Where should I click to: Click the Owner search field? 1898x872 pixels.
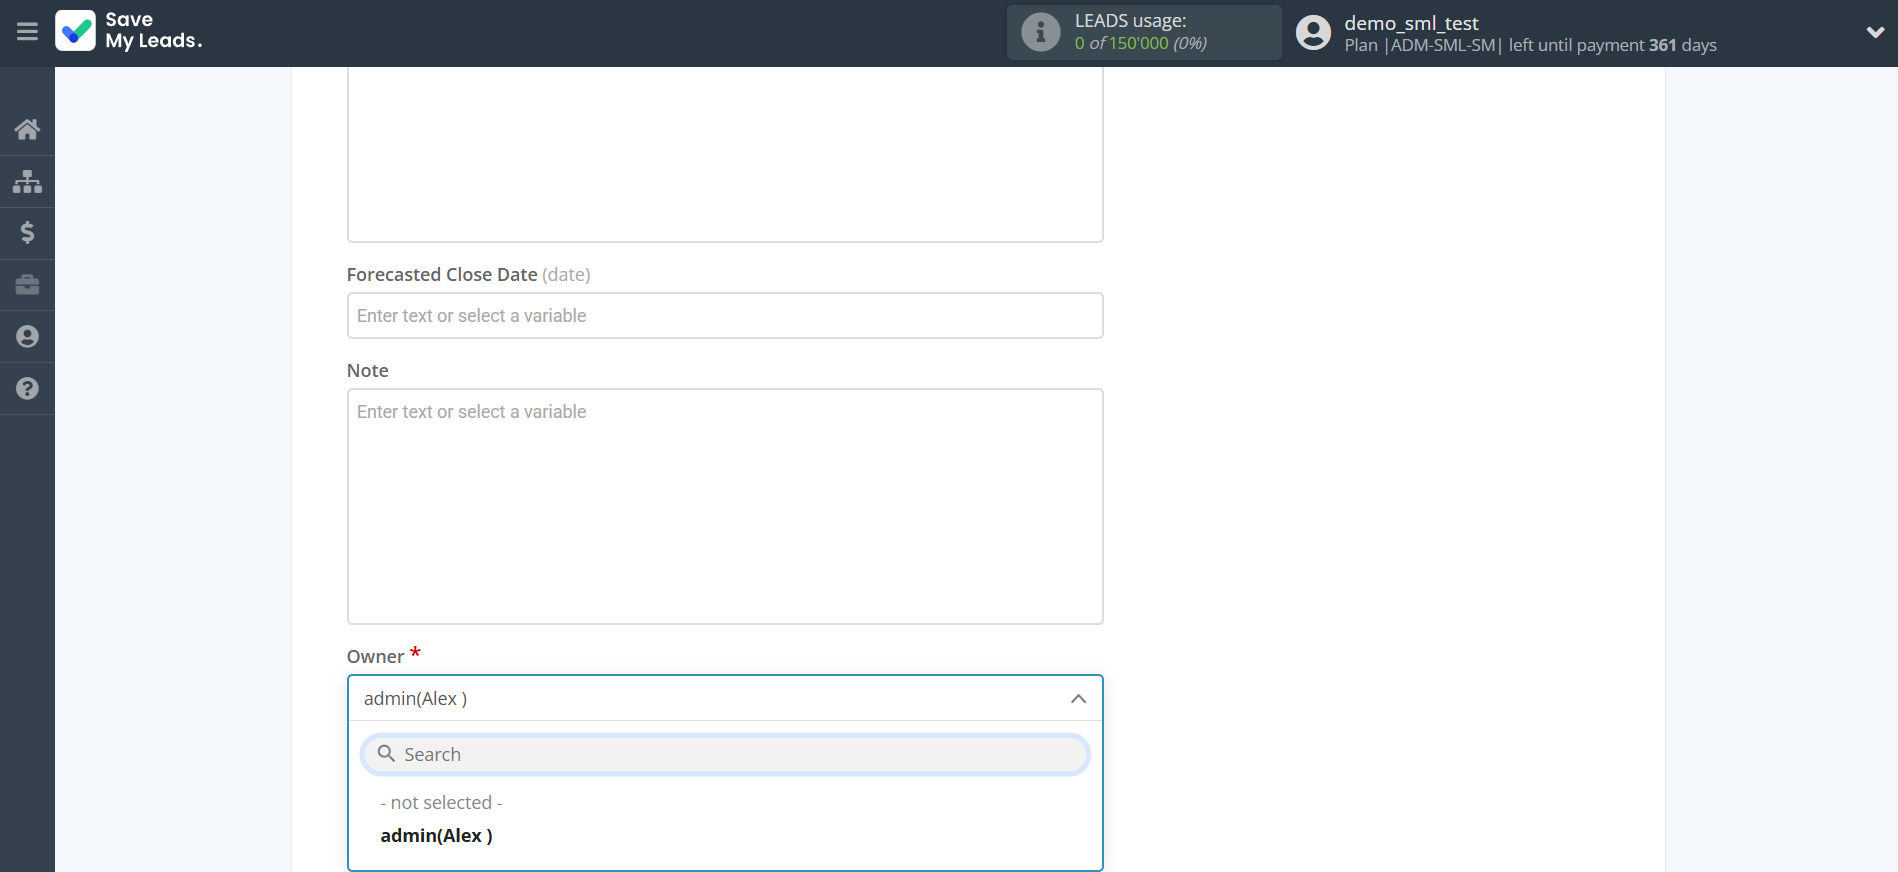pyautogui.click(x=740, y=755)
